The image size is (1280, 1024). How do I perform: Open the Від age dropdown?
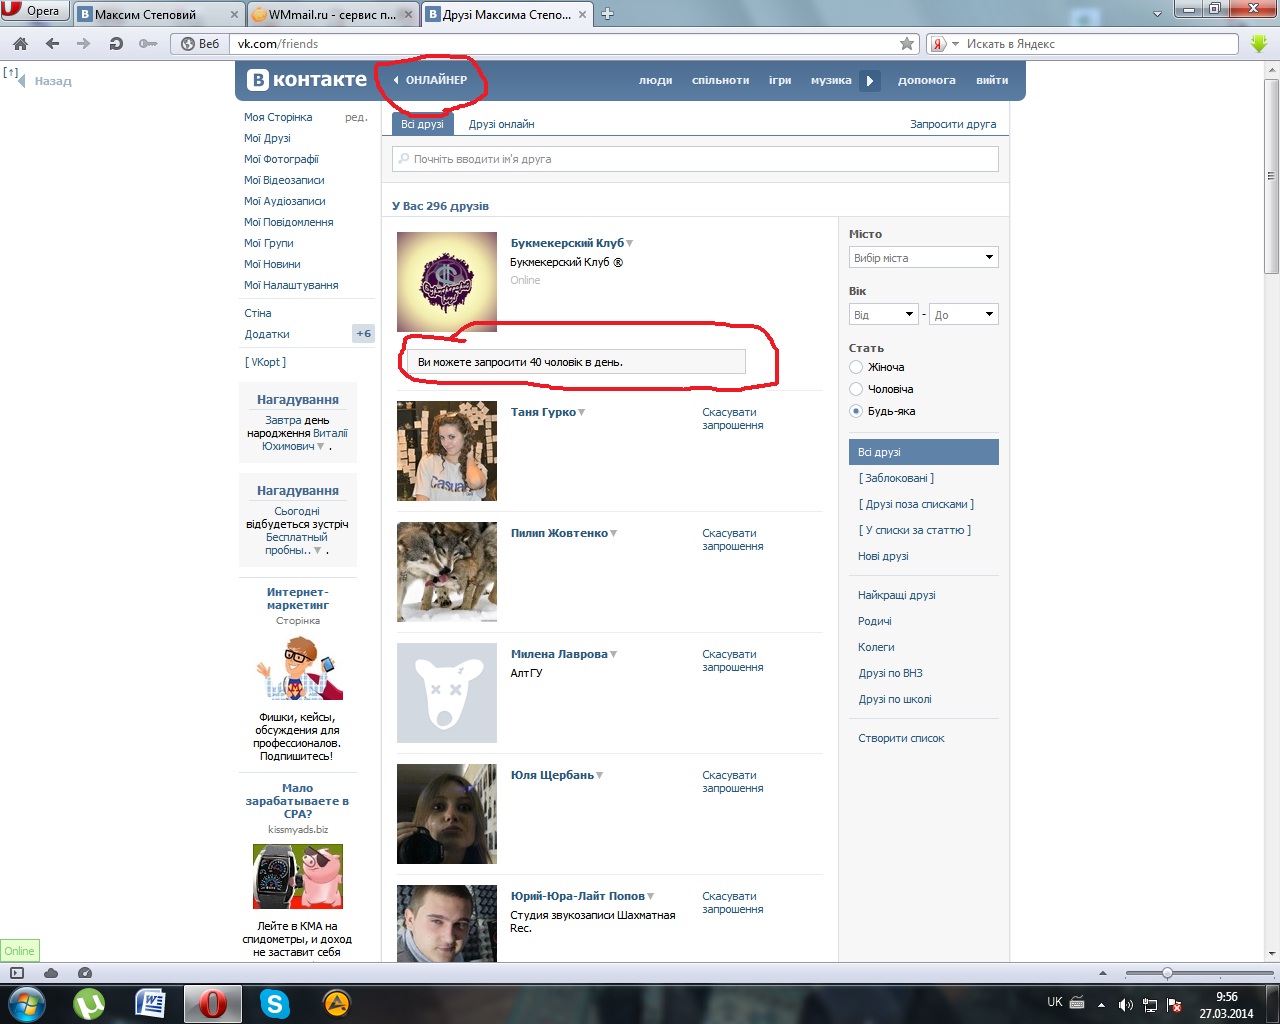[883, 315]
